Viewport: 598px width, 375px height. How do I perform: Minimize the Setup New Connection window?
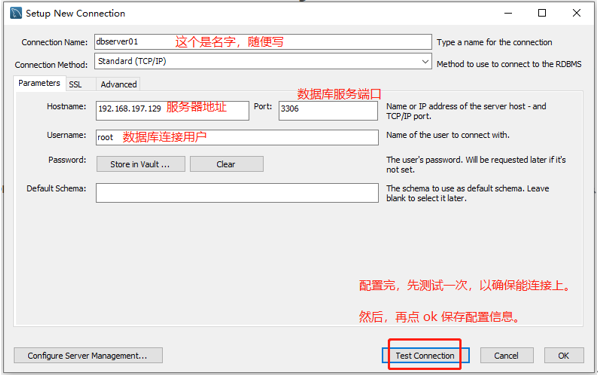[508, 13]
